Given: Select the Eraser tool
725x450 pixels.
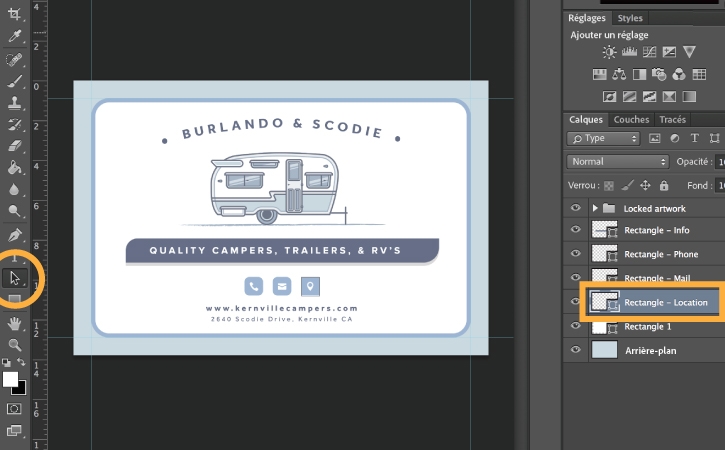Looking at the screenshot, I should coord(14,146).
